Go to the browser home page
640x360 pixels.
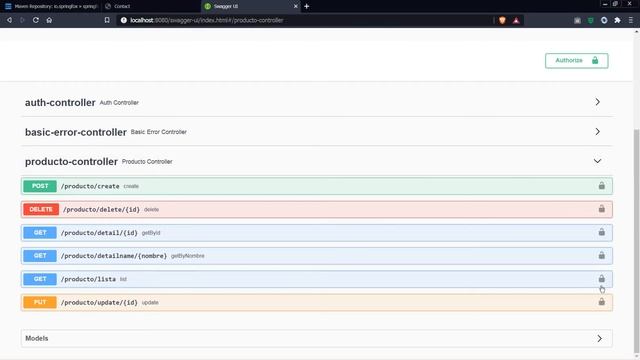click(49, 20)
